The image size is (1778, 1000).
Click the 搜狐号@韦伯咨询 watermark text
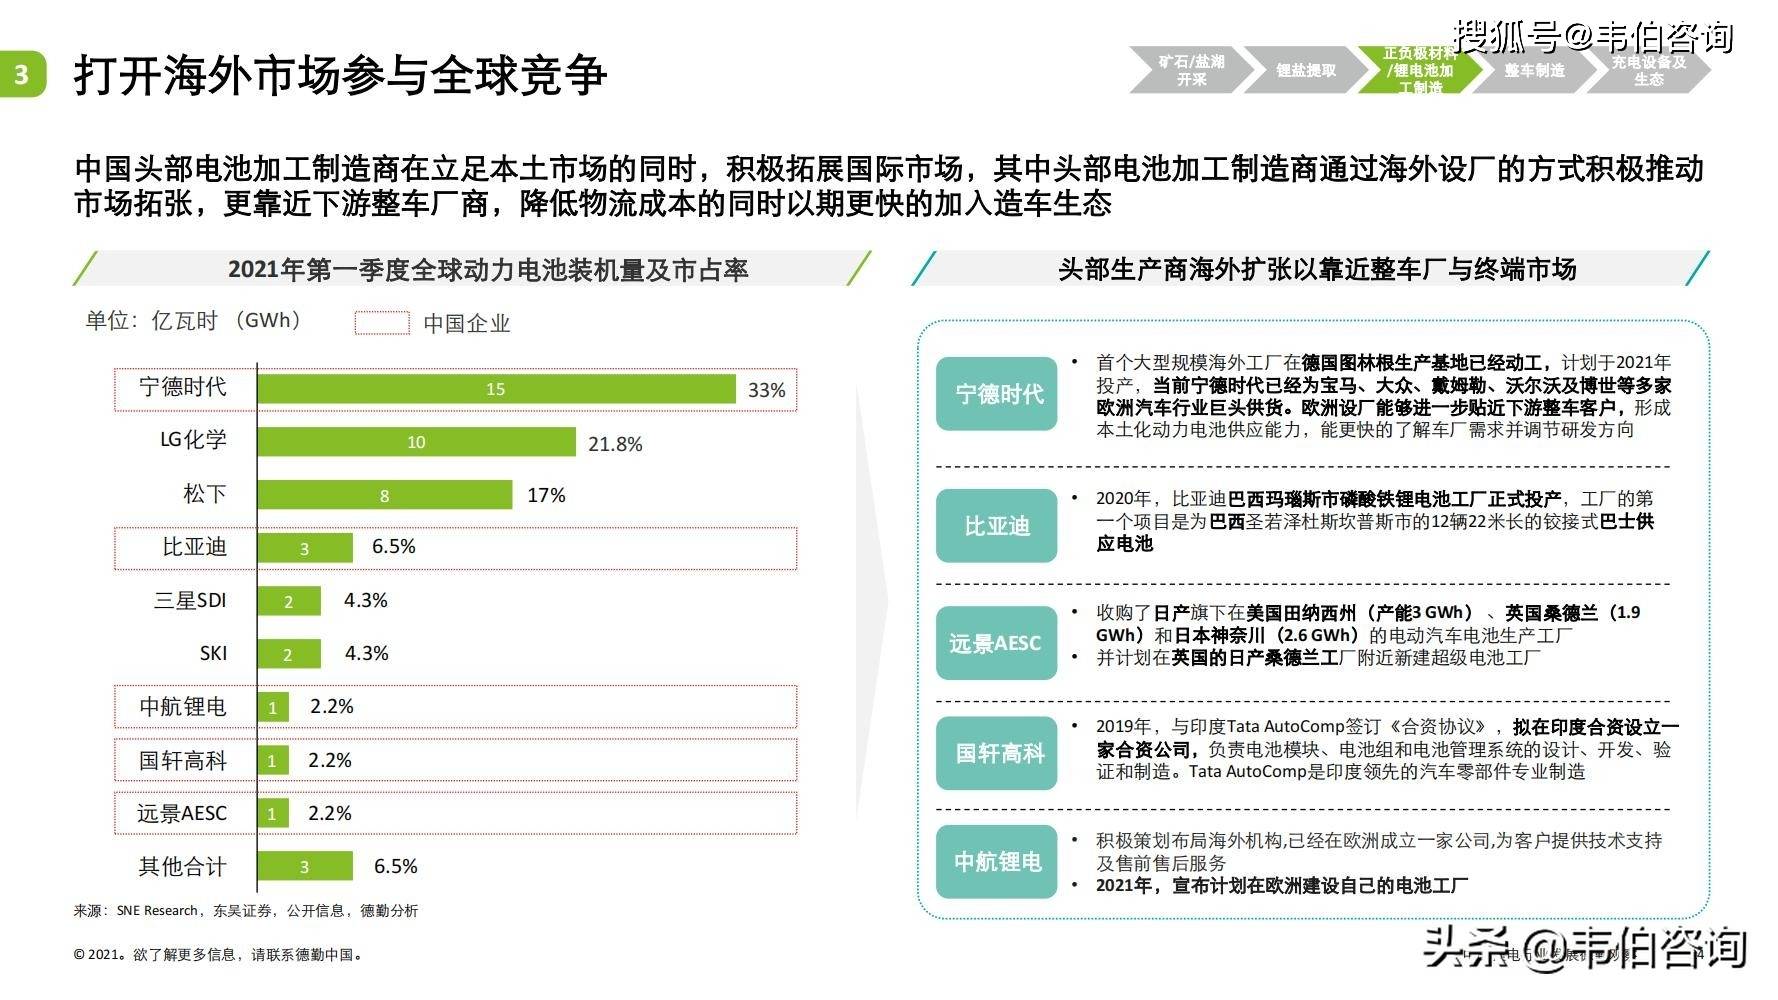(1592, 37)
